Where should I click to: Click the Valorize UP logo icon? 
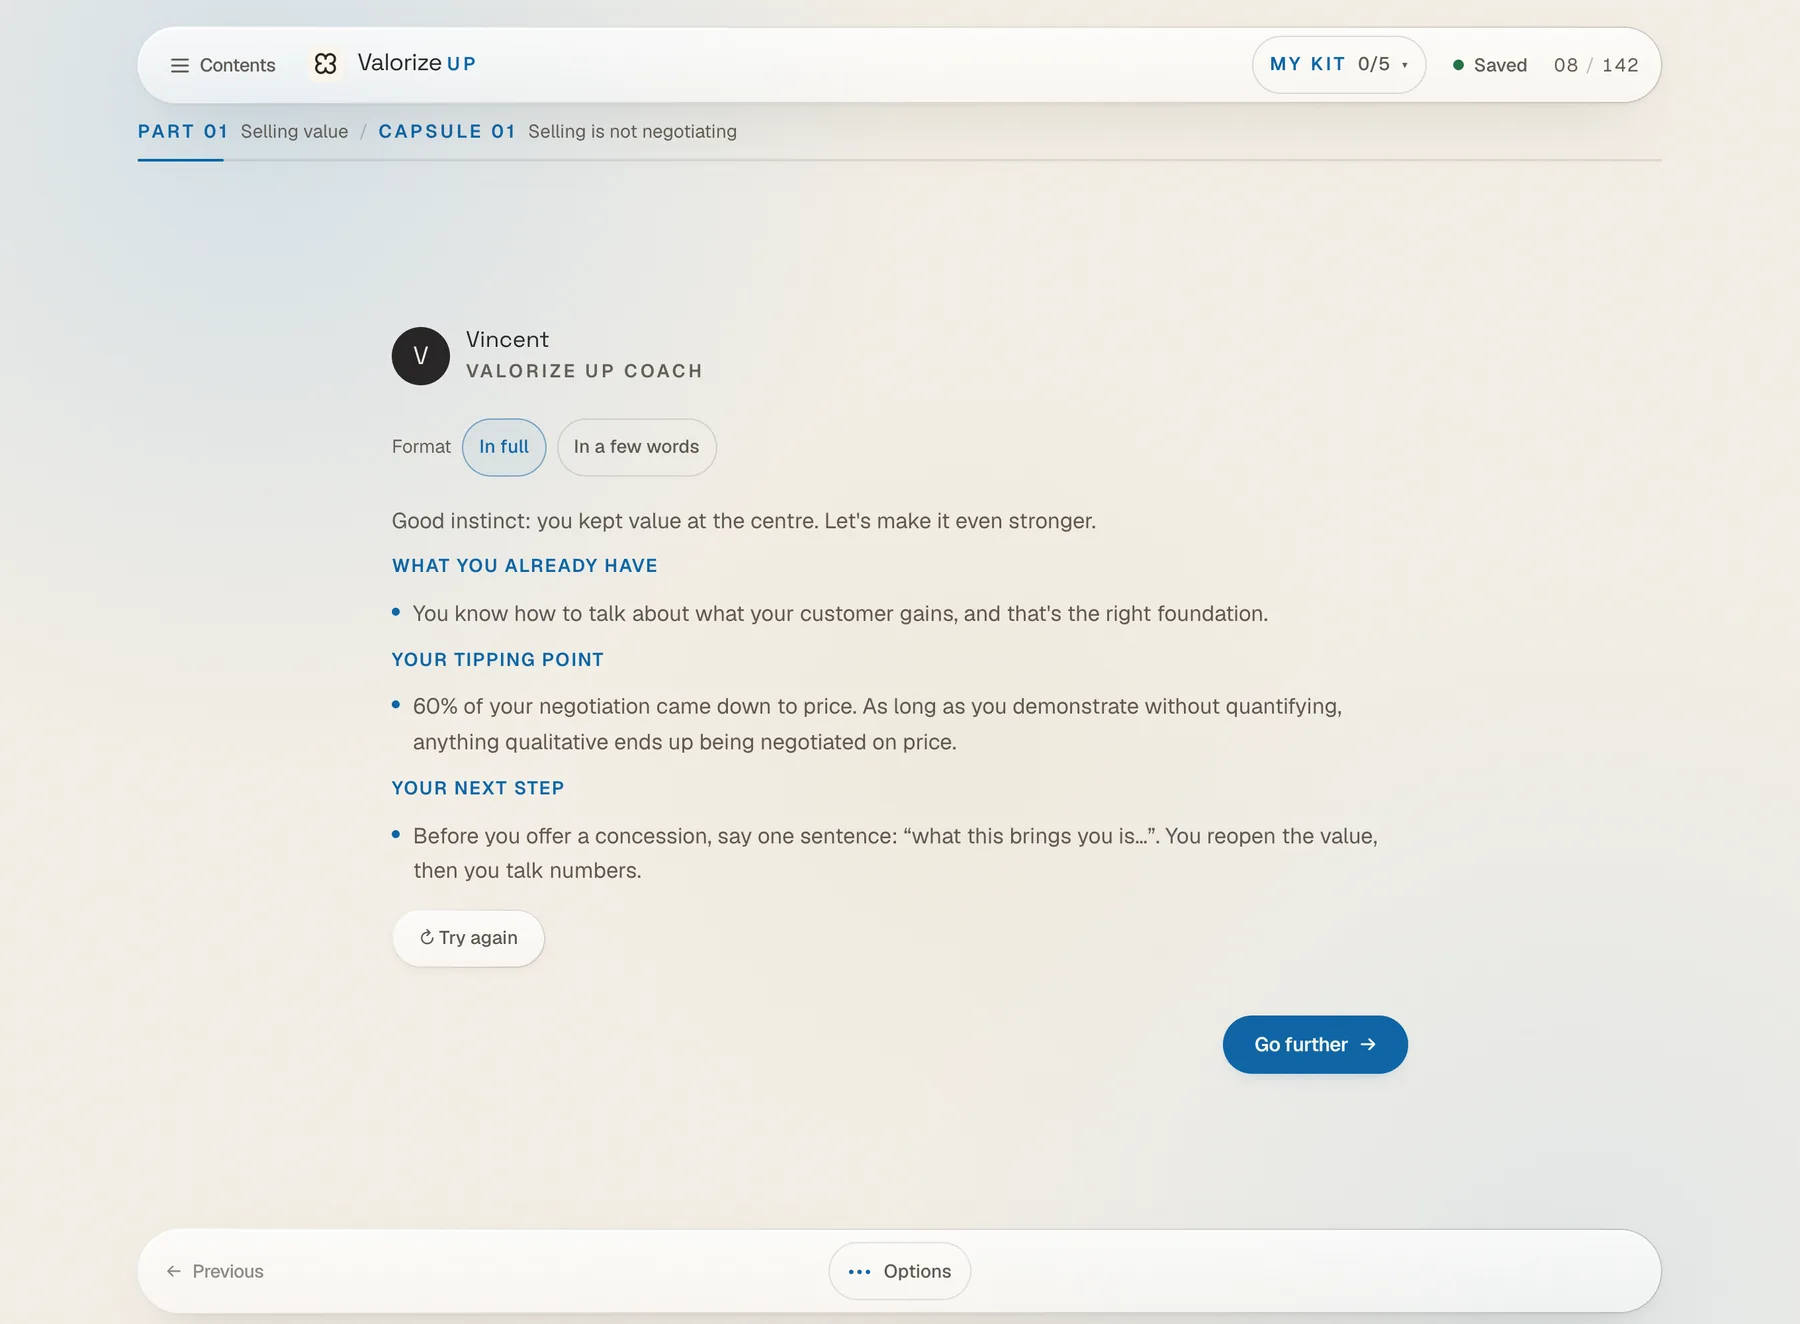(325, 64)
